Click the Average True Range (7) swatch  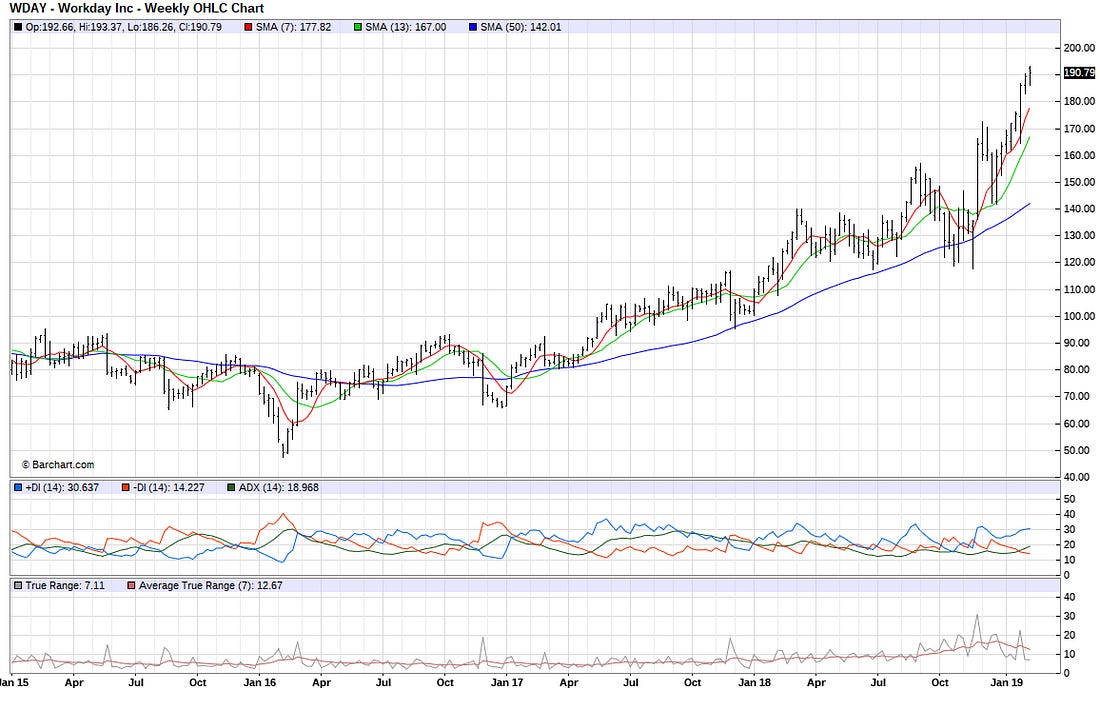click(131, 585)
